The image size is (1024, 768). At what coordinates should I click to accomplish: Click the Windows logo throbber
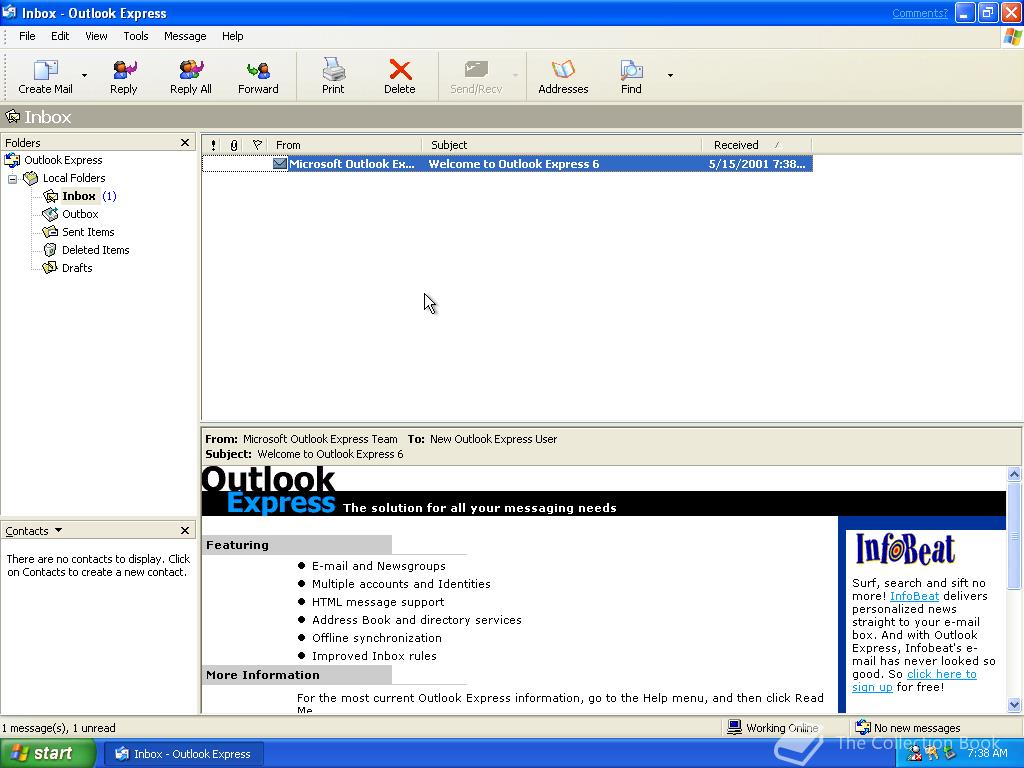1013,37
